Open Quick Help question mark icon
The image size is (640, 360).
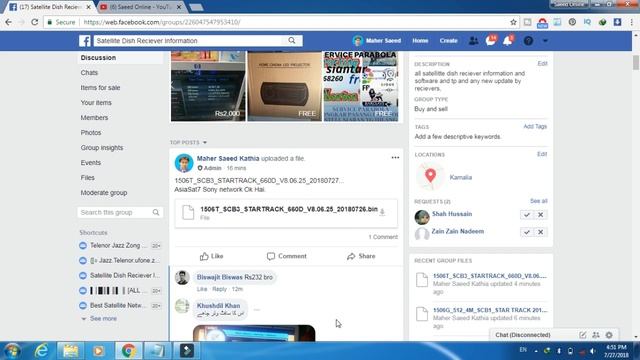coord(528,41)
